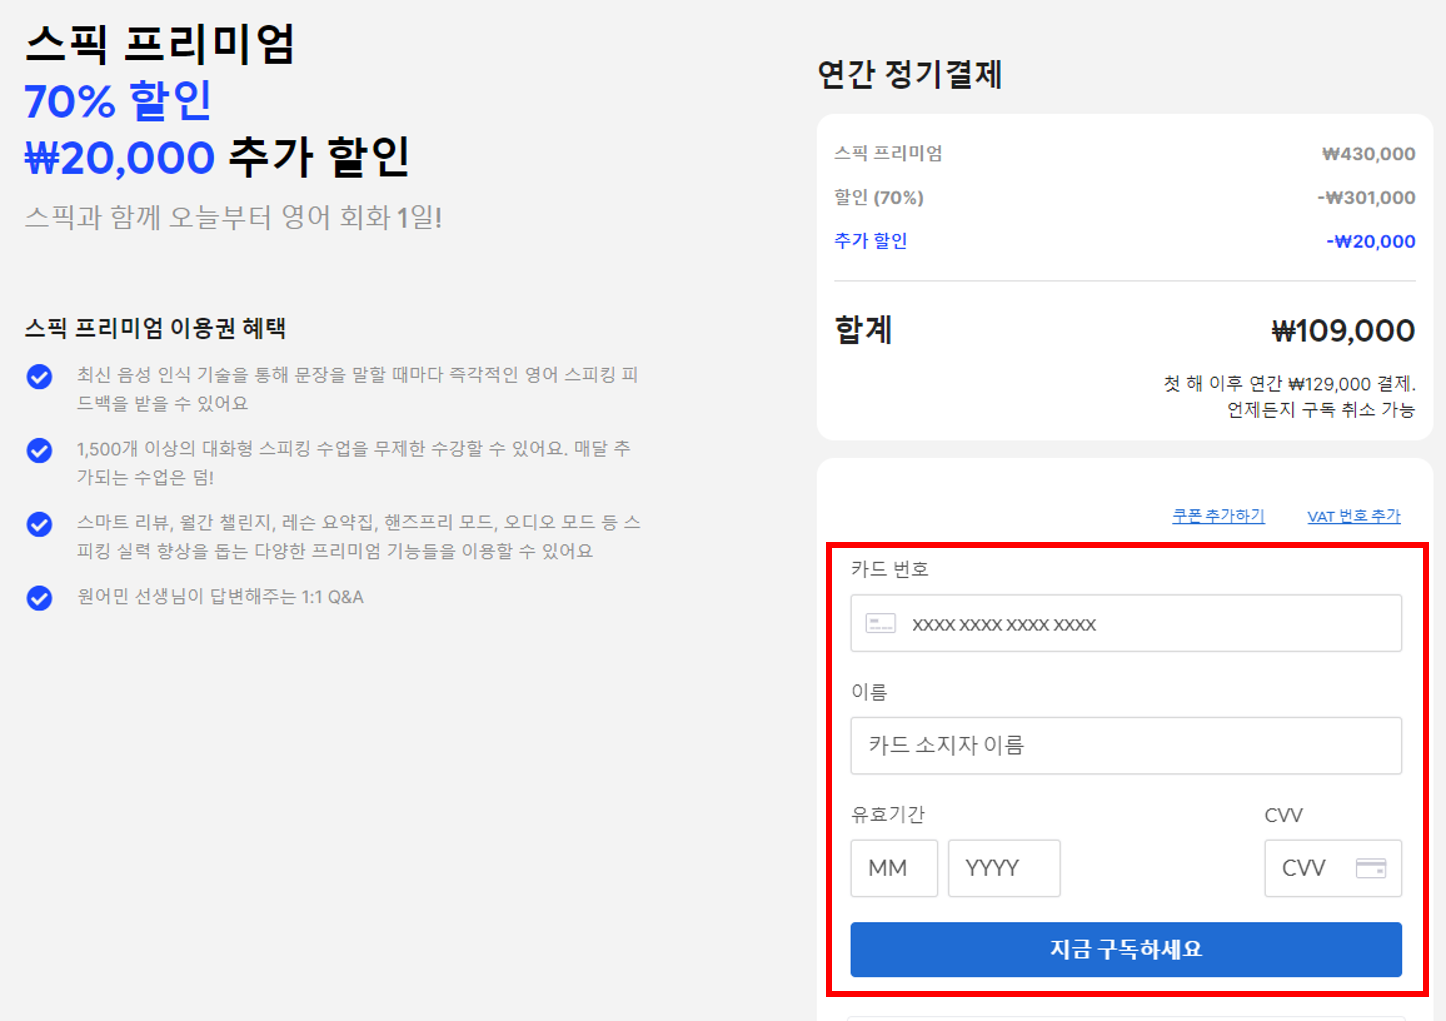The image size is (1446, 1021).
Task: Click the 스픽 프리미엄 main heading
Action: click(x=160, y=44)
